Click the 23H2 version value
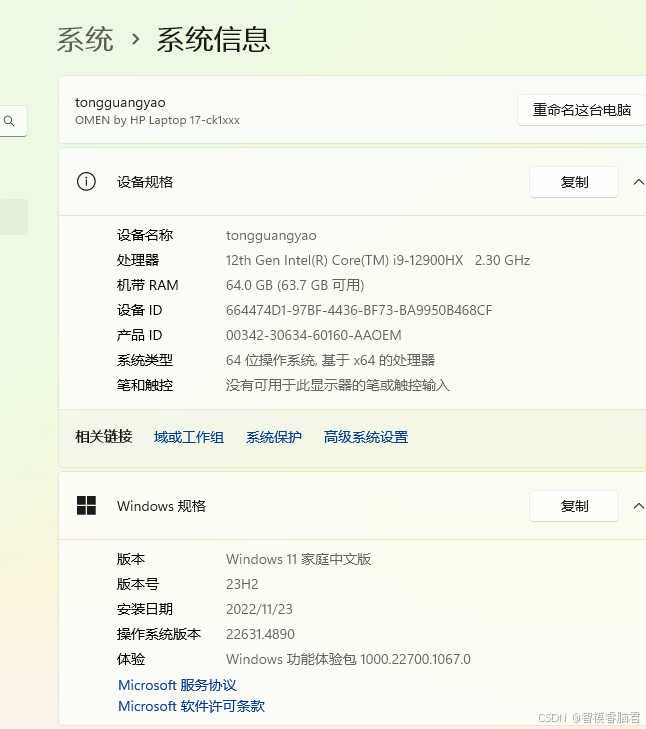Screen dimensions: 646x729 [242, 584]
